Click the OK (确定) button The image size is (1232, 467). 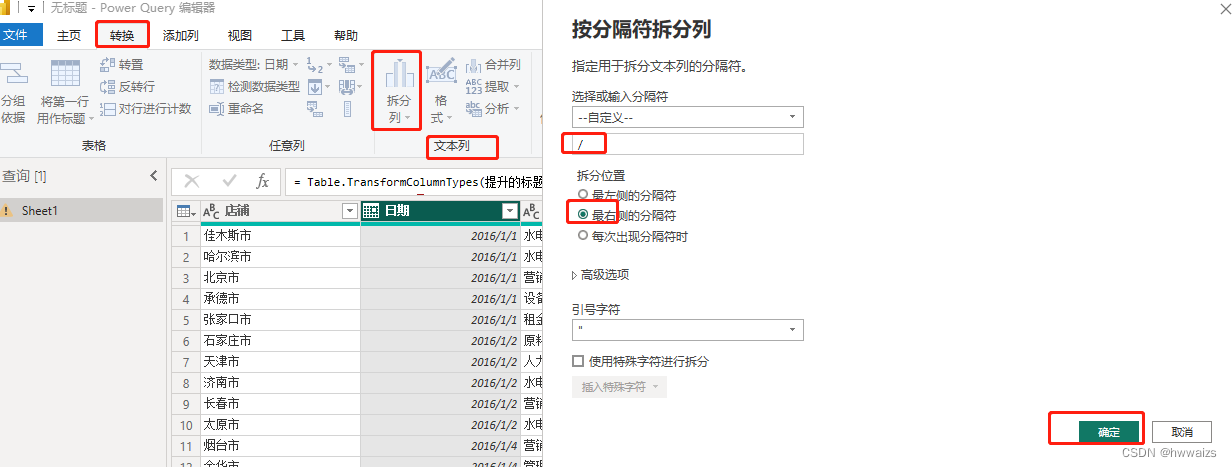coord(1109,432)
